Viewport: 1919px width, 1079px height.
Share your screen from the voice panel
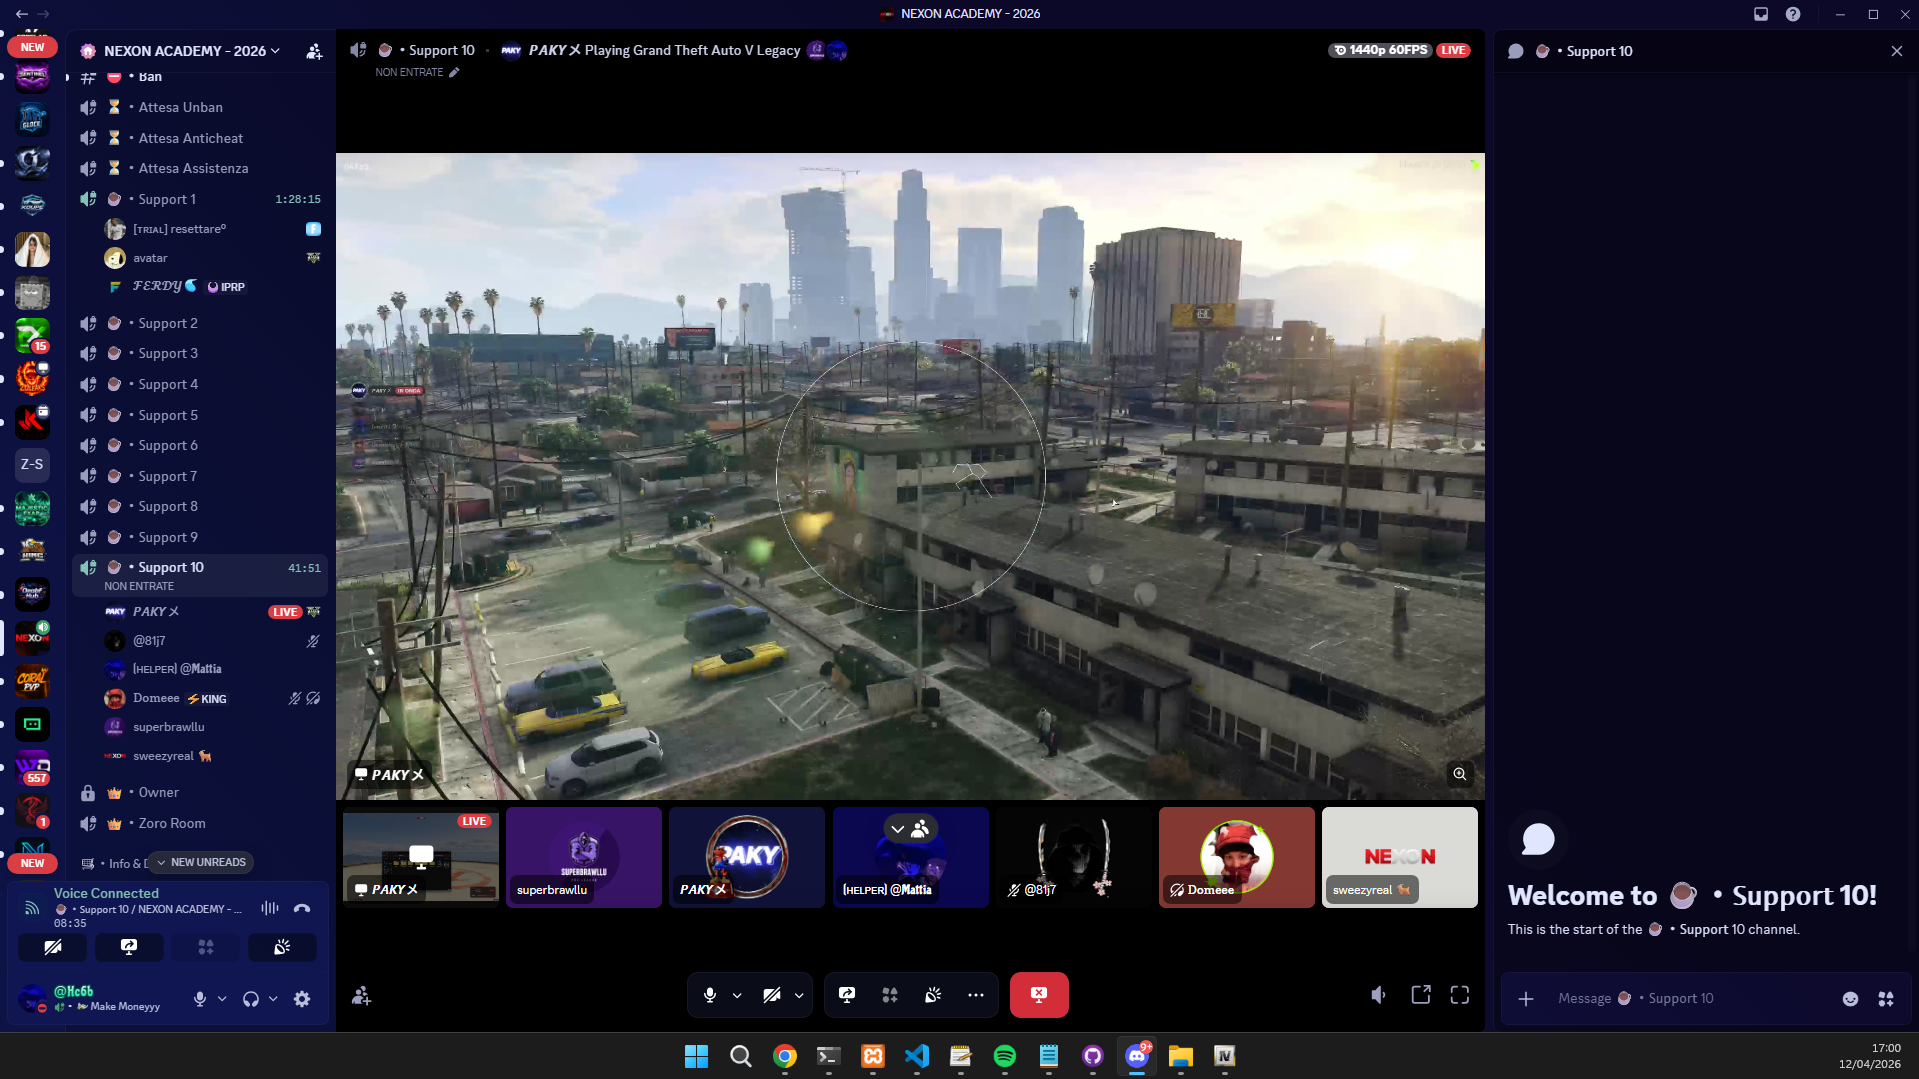tap(129, 947)
